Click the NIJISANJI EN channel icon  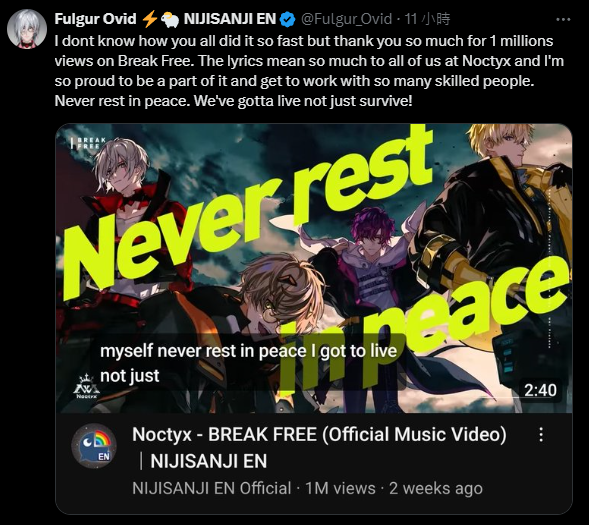(94, 446)
